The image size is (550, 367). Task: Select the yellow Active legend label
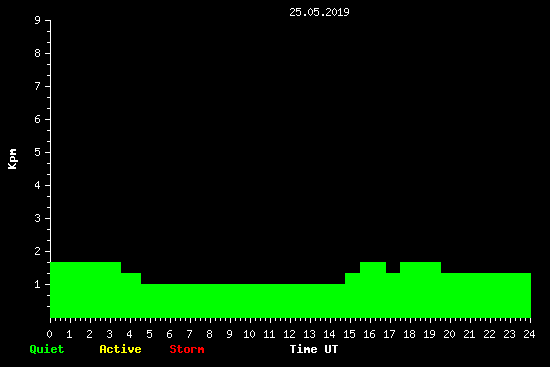click(120, 349)
